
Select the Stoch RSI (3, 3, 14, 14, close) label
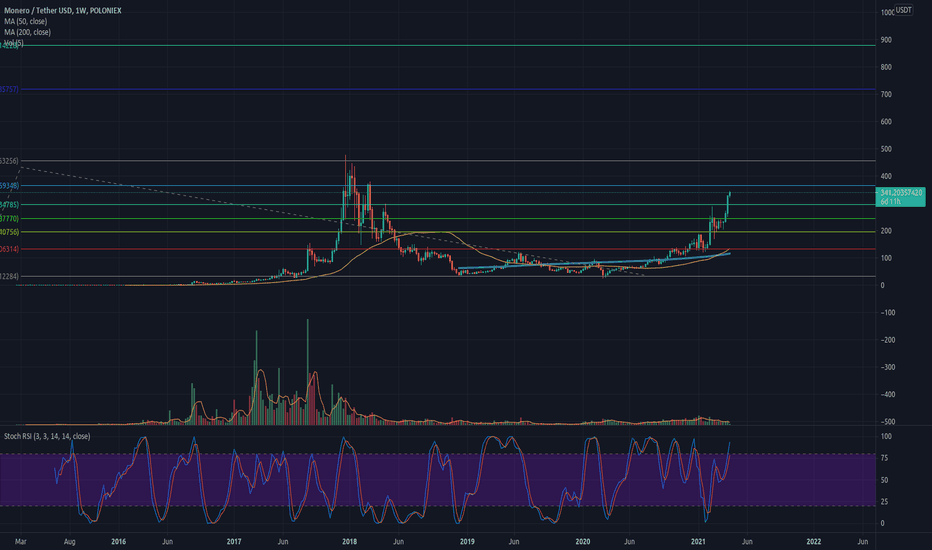(x=47, y=436)
